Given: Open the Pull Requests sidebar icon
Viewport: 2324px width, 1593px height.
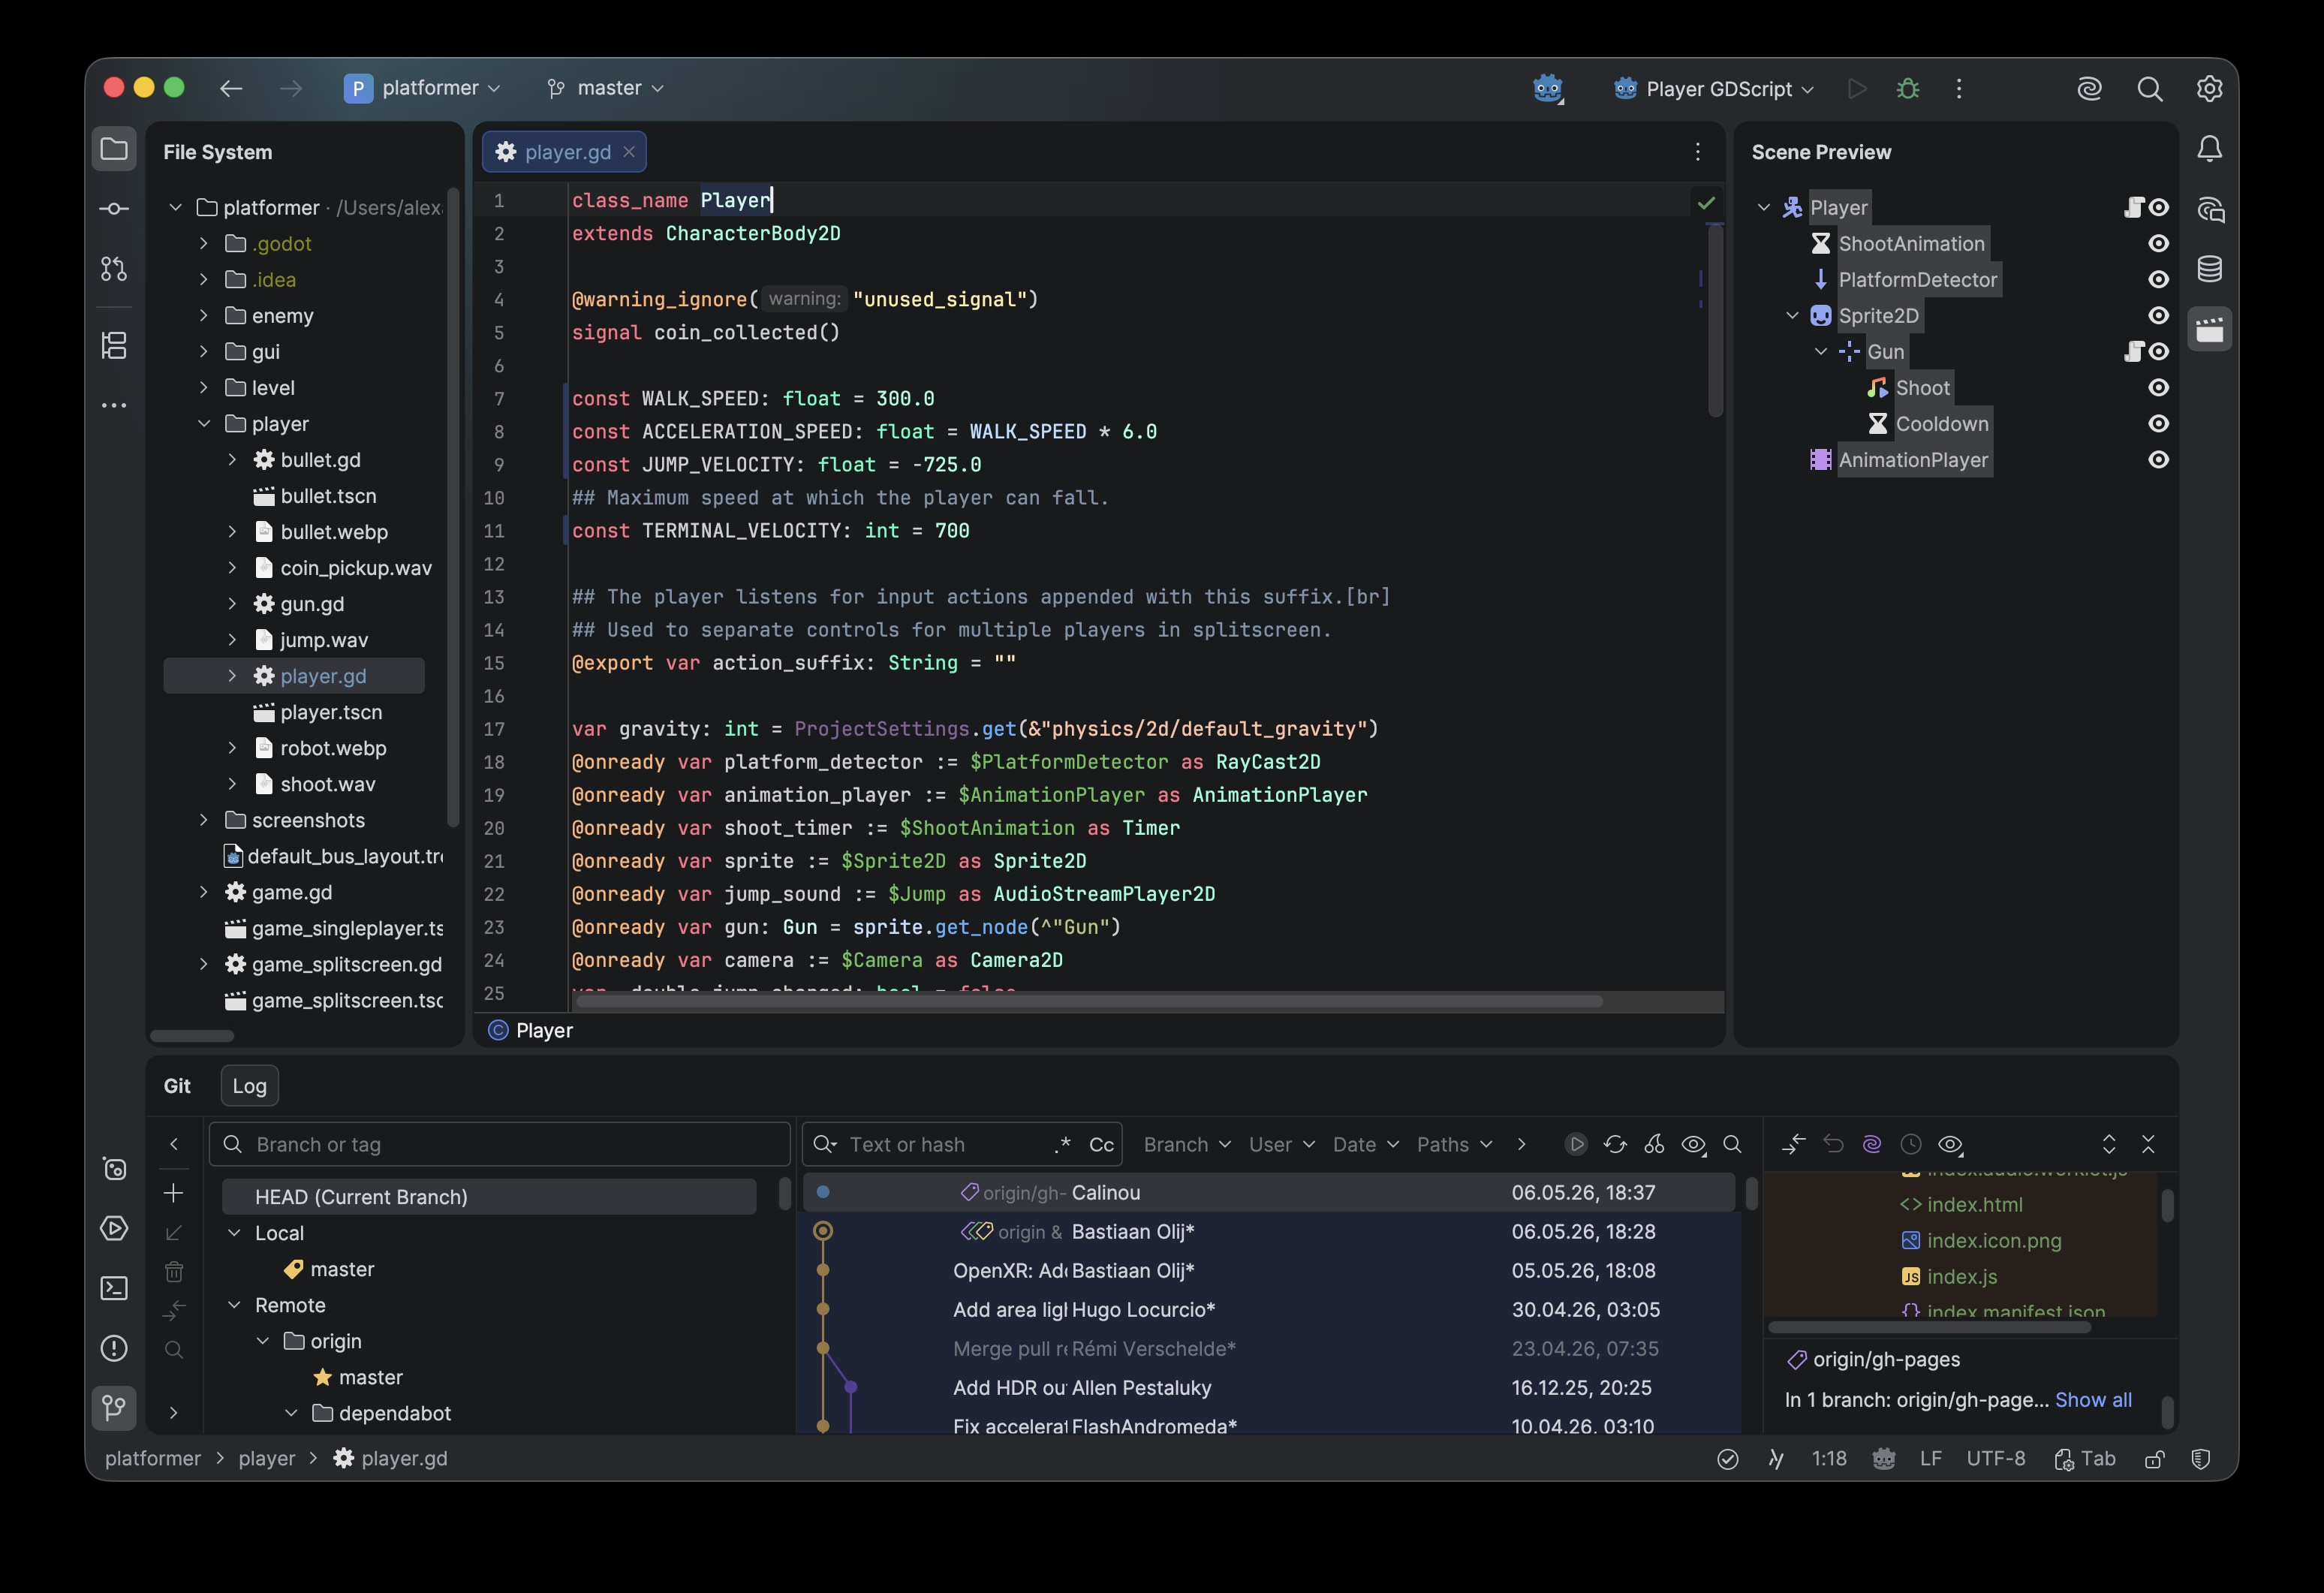Looking at the screenshot, I should [x=114, y=268].
